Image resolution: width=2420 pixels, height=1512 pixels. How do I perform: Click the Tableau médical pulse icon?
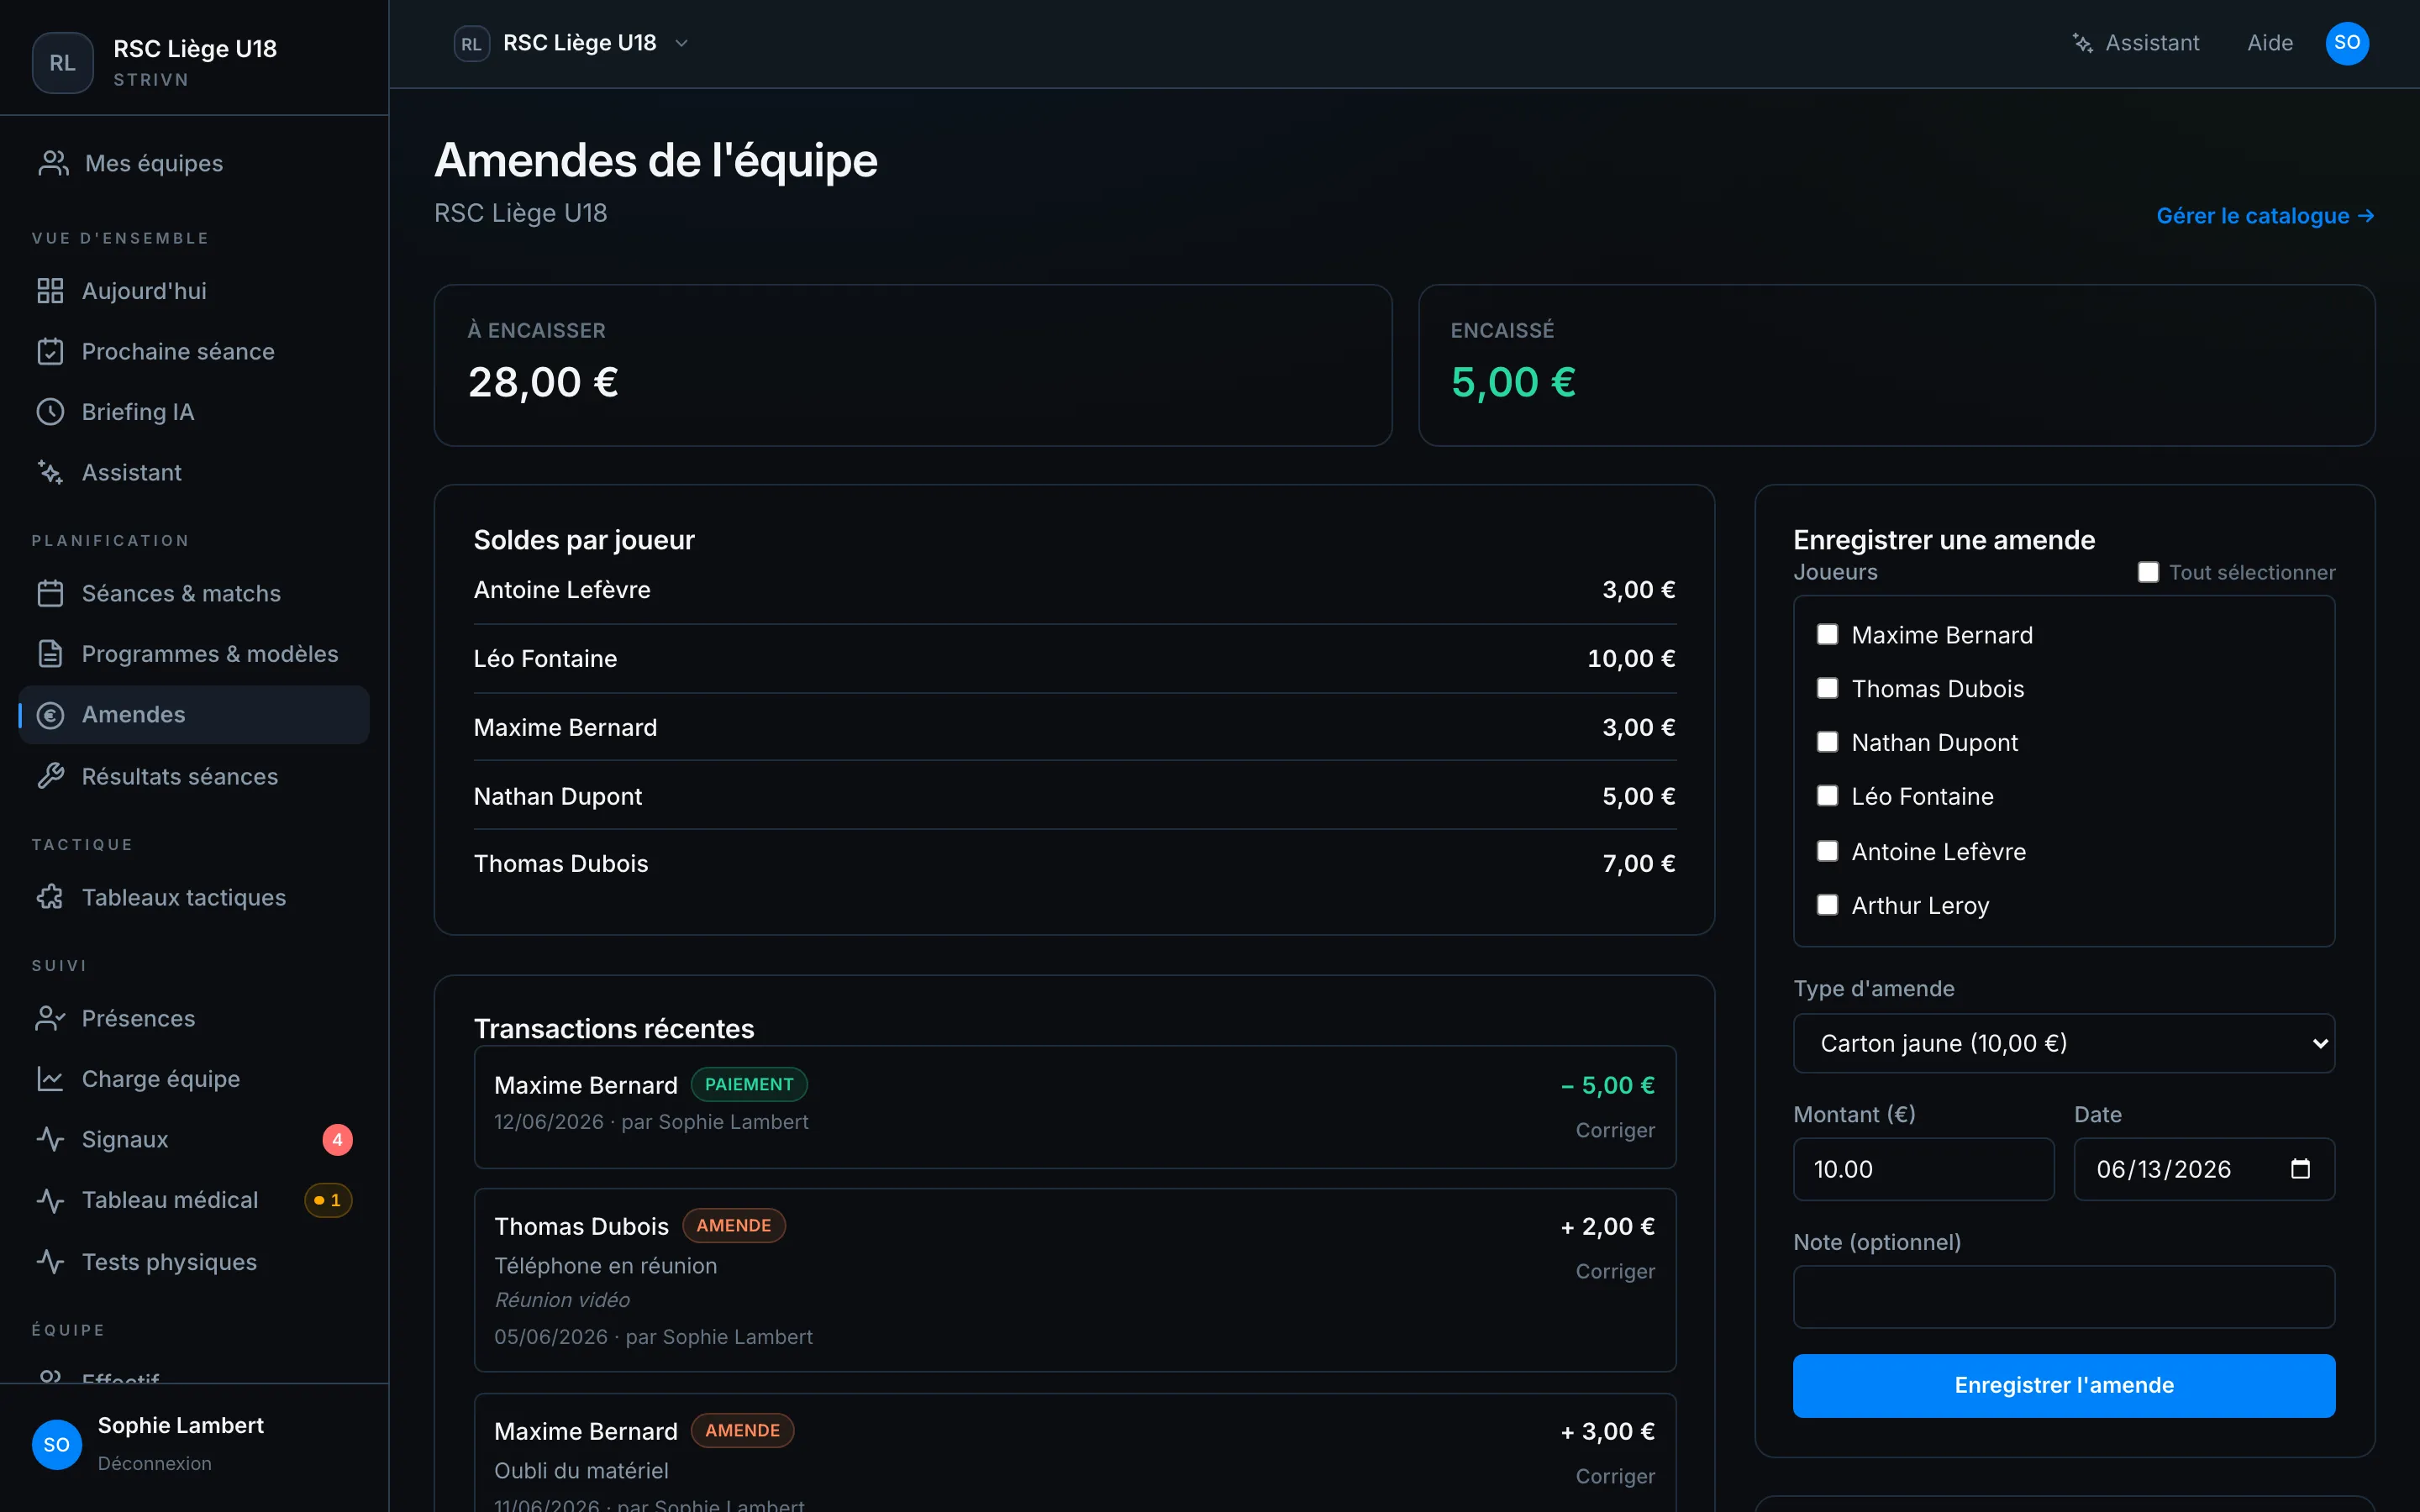[x=50, y=1200]
